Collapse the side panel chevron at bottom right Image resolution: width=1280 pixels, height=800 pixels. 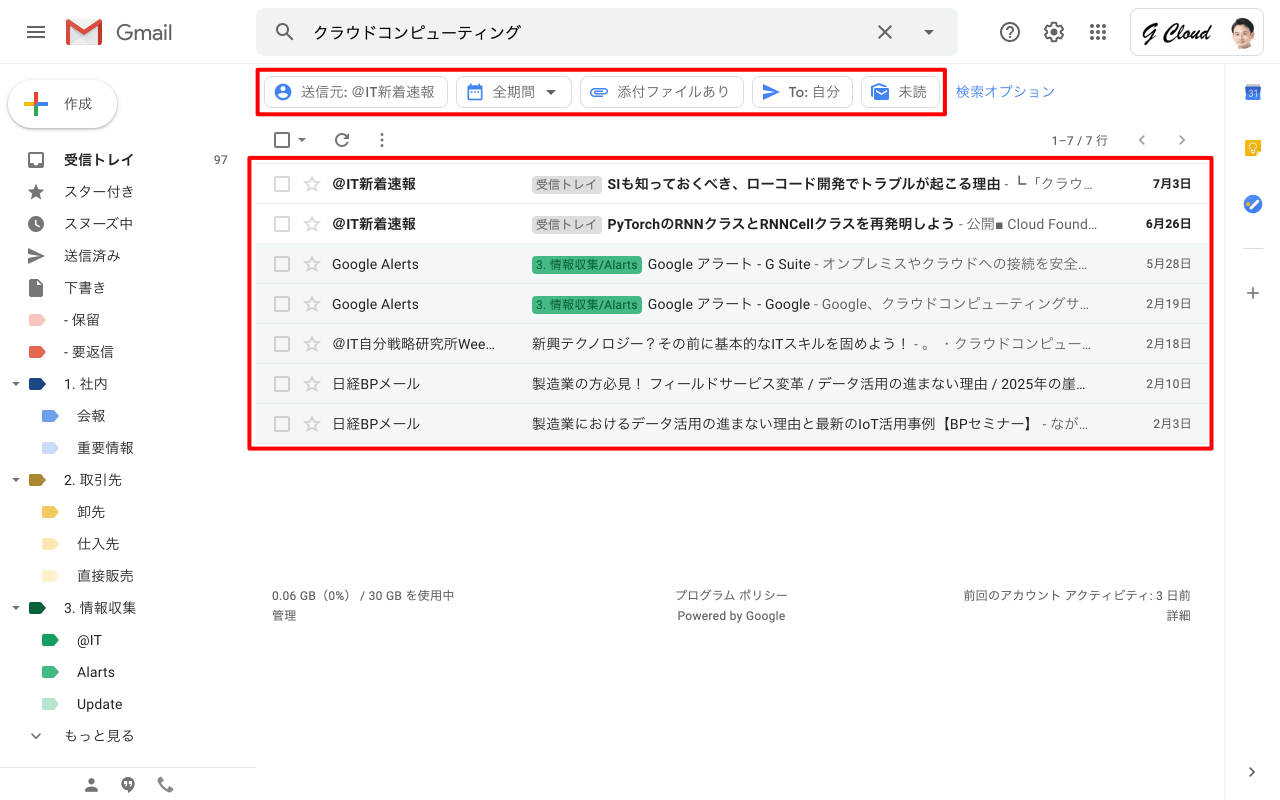point(1252,771)
